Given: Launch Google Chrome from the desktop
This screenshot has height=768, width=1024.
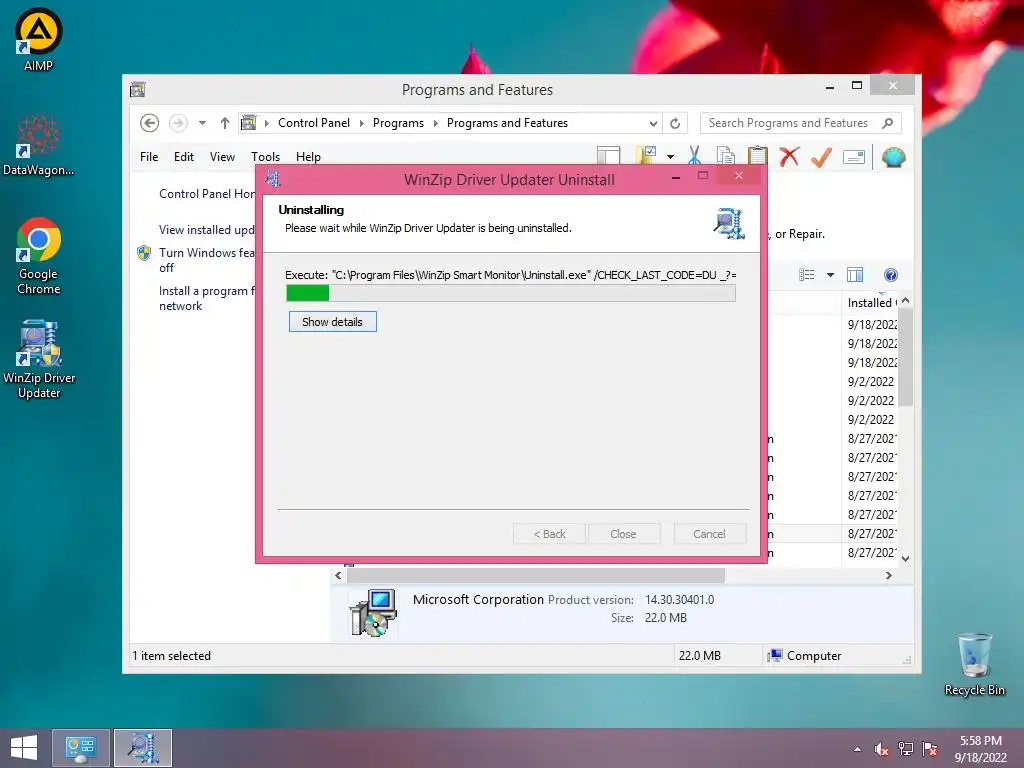Looking at the screenshot, I should (x=39, y=256).
